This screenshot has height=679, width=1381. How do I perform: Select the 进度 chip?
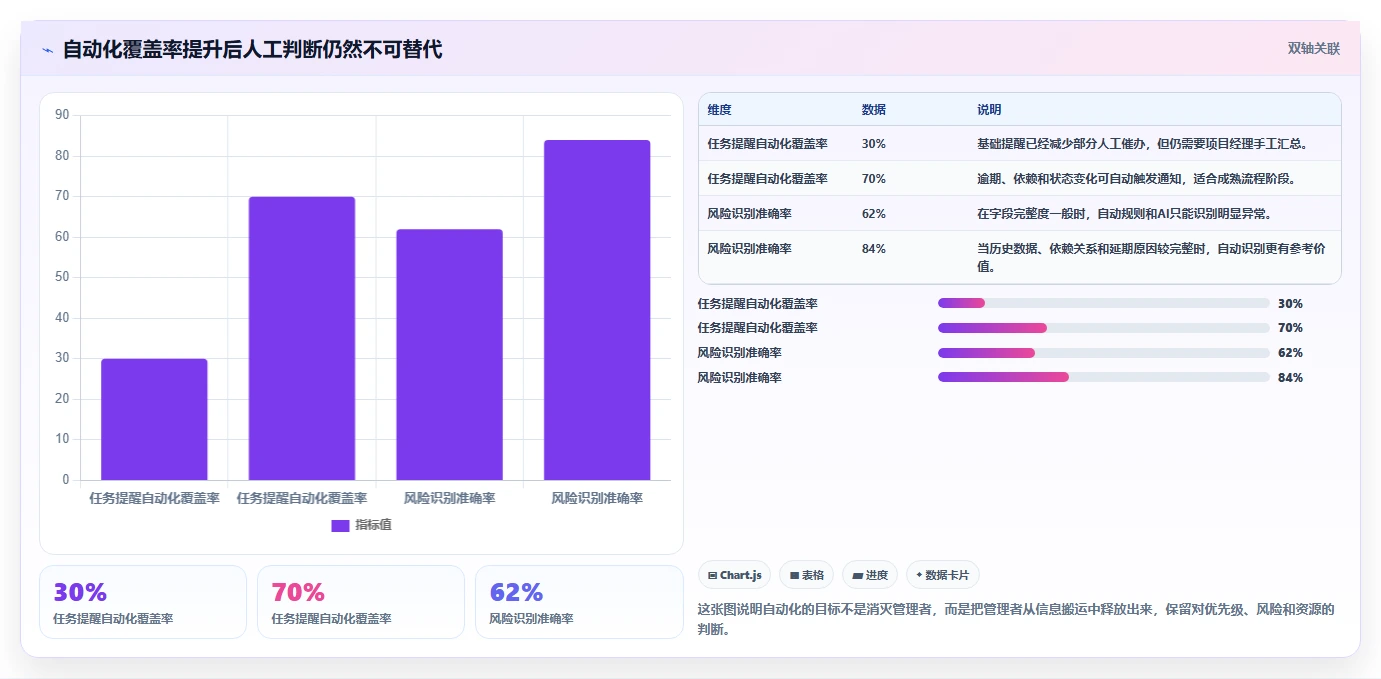[x=870, y=575]
